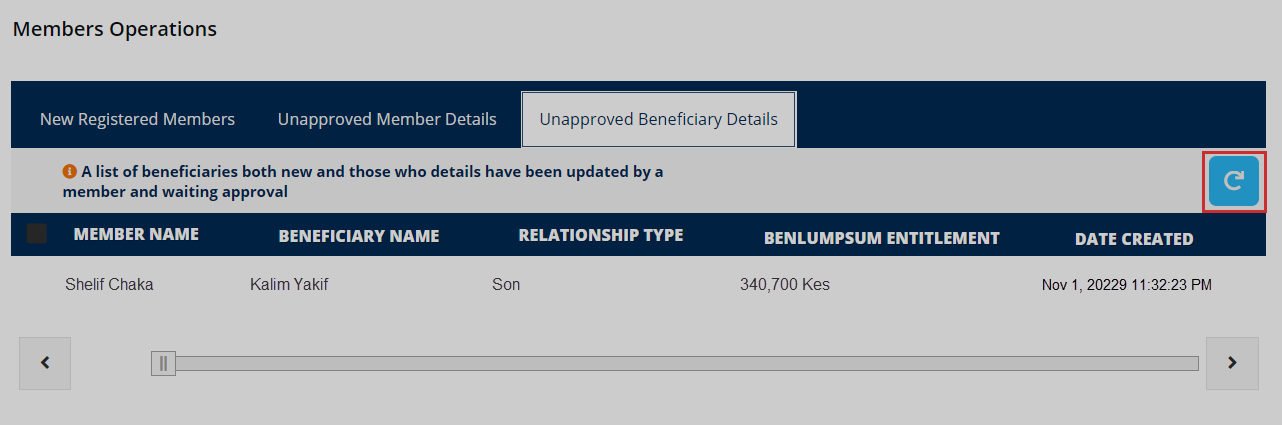The image size is (1282, 425).
Task: Sort by the Beneficiary Name column header
Action: point(359,236)
